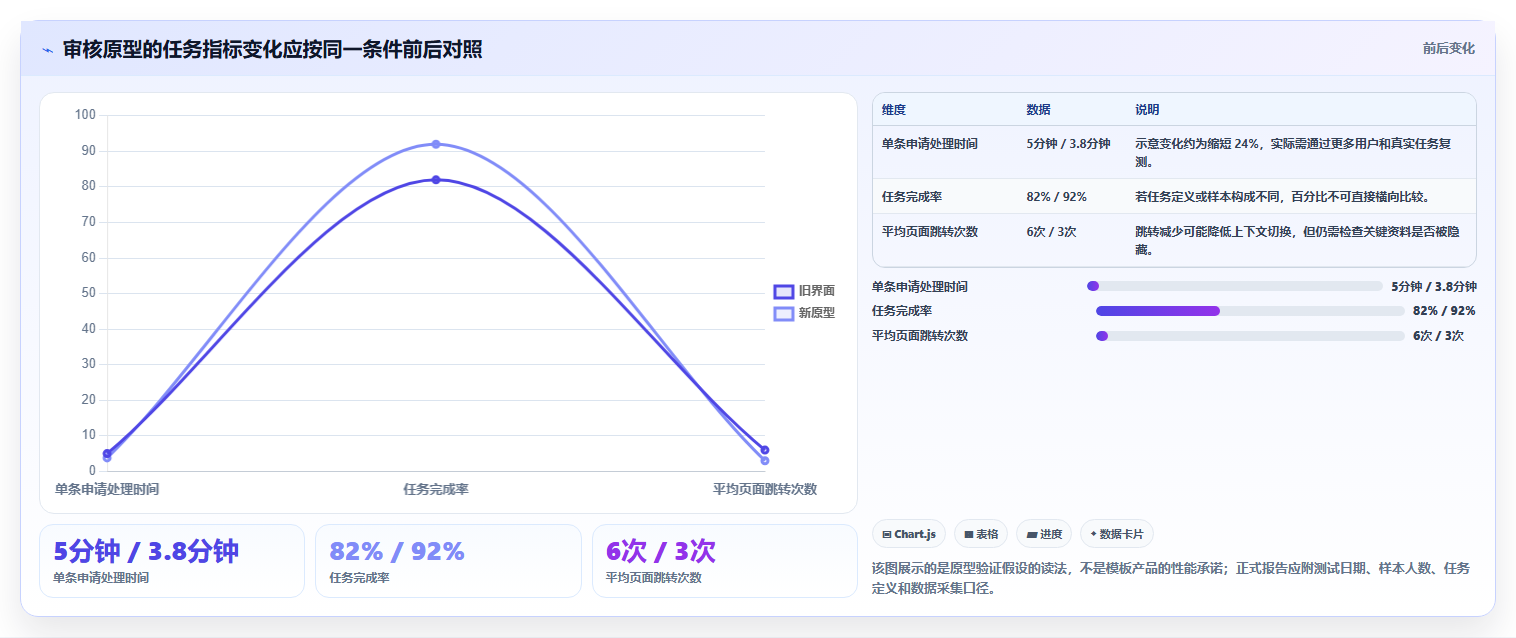This screenshot has width=1516, height=638.
Task: Click table cell 5分钟 / 3.8分钟
Action: pyautogui.click(x=1068, y=144)
